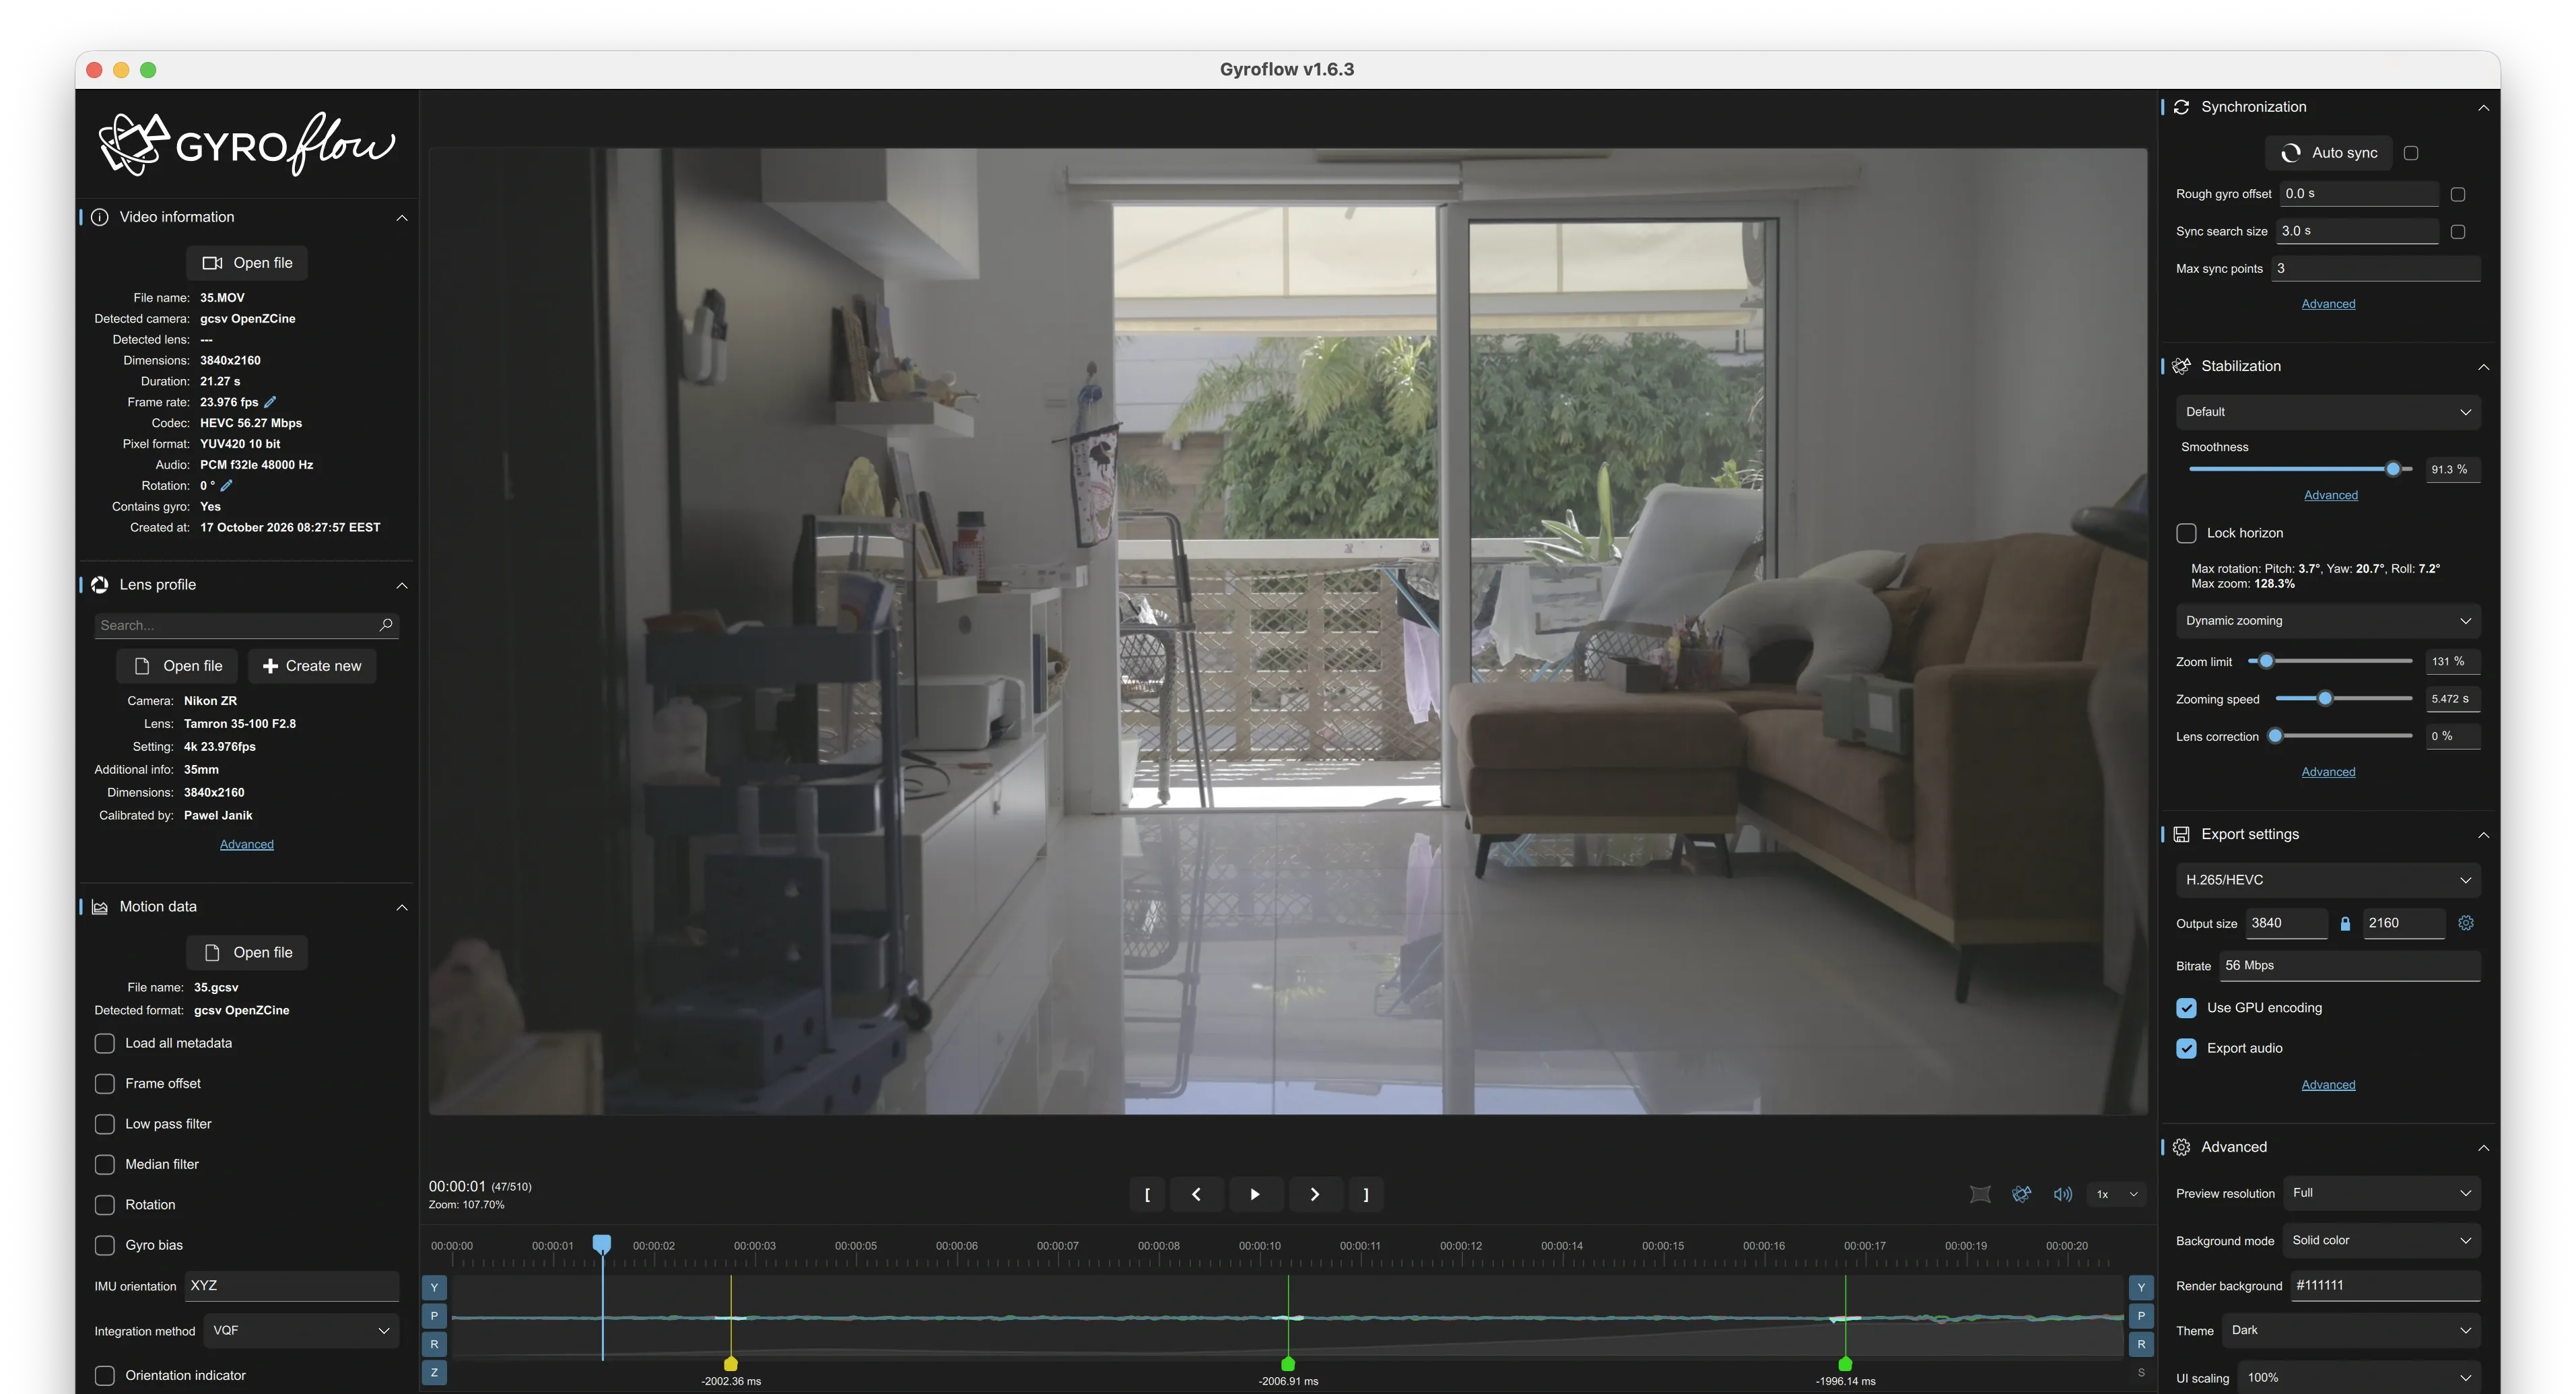Click the lens profile search magnifier
Viewport: 2576px width, 1394px height.
(386, 625)
